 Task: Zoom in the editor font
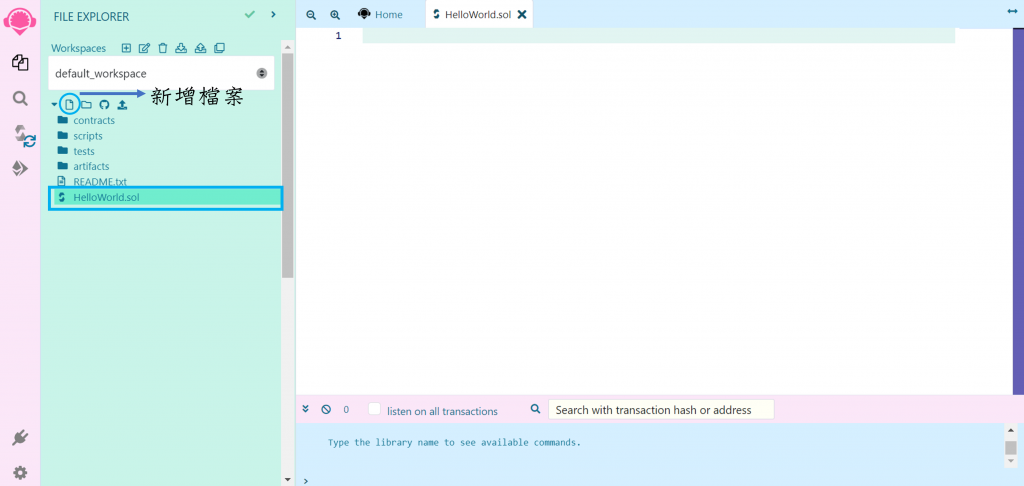(x=335, y=15)
